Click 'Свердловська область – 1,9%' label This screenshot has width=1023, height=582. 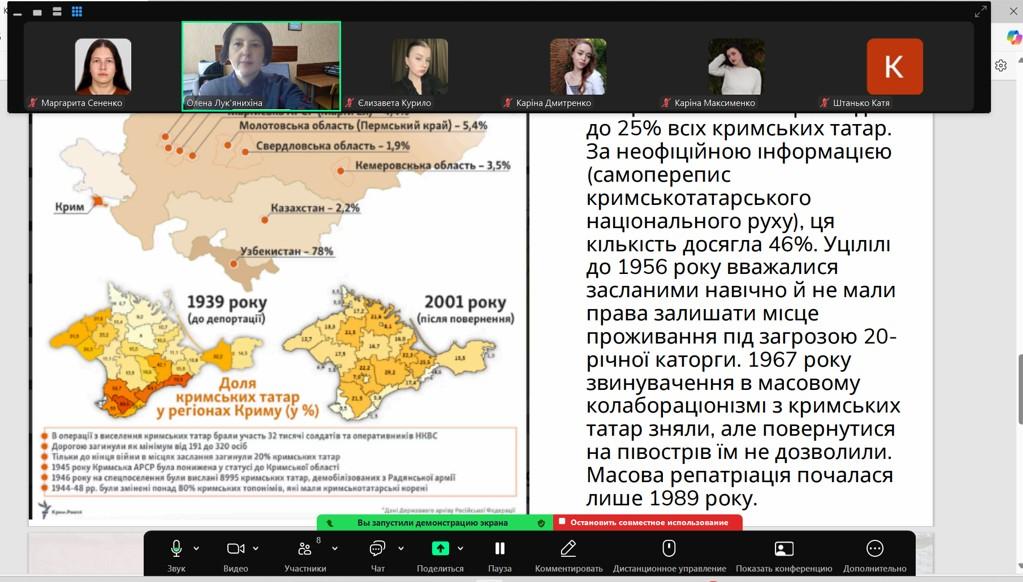(333, 146)
